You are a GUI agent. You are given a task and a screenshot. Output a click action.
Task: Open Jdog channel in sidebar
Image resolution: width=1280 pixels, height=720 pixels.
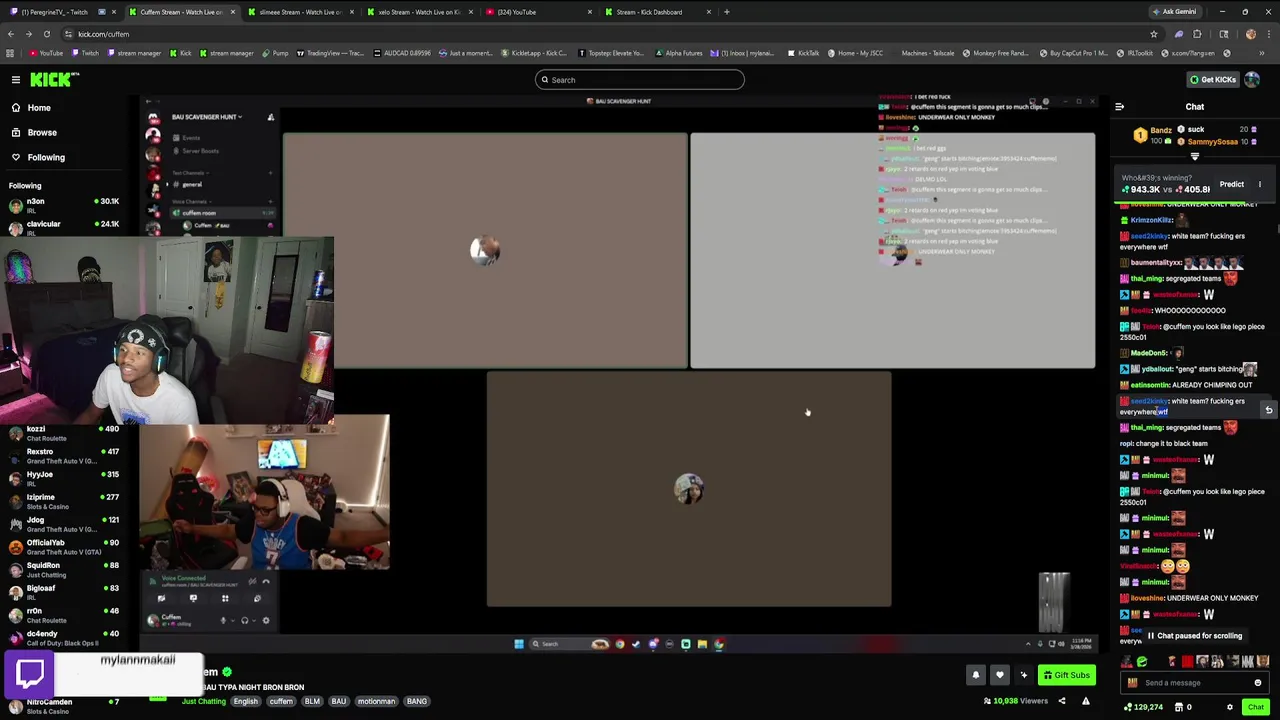pyautogui.click(x=62, y=524)
